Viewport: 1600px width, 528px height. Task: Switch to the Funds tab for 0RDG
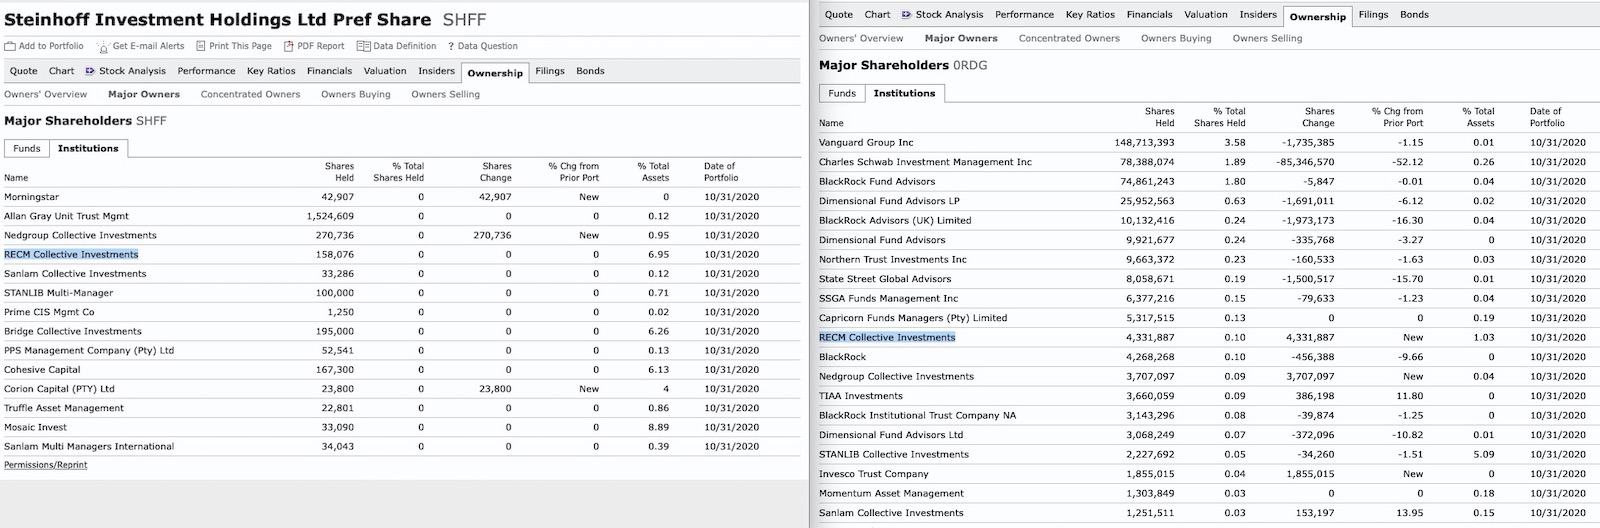pyautogui.click(x=842, y=93)
